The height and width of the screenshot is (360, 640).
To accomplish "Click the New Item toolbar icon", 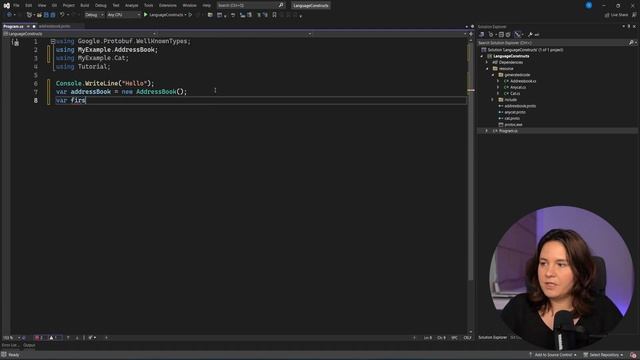I will 29,15.
